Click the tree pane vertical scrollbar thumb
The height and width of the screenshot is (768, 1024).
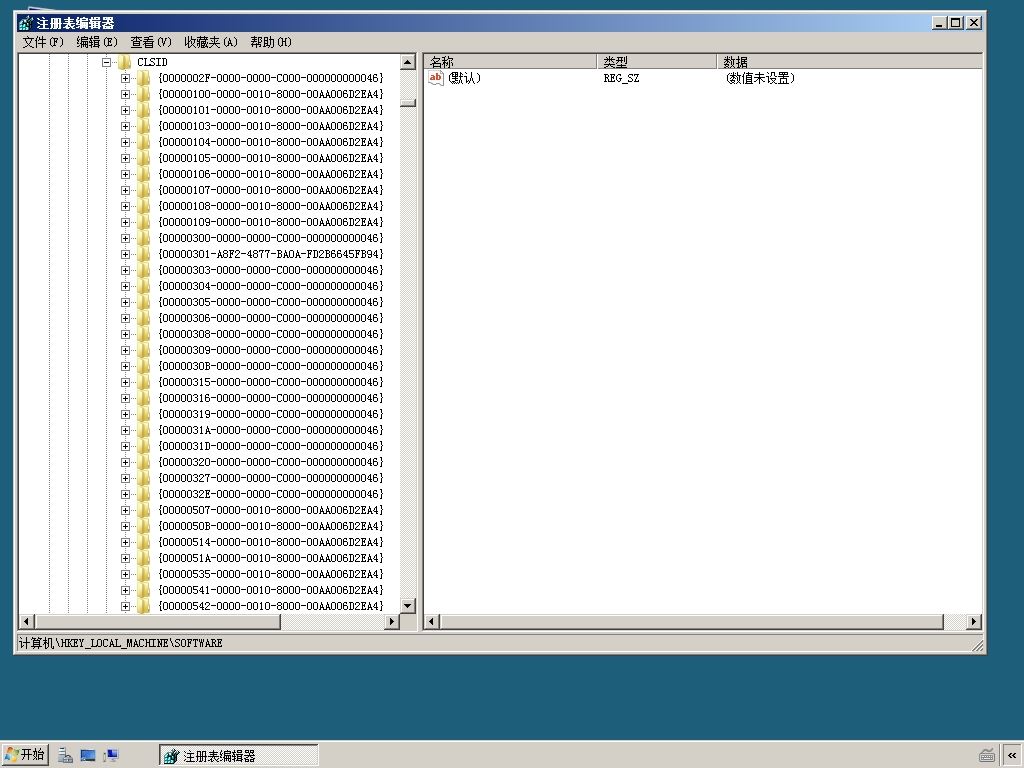[408, 103]
